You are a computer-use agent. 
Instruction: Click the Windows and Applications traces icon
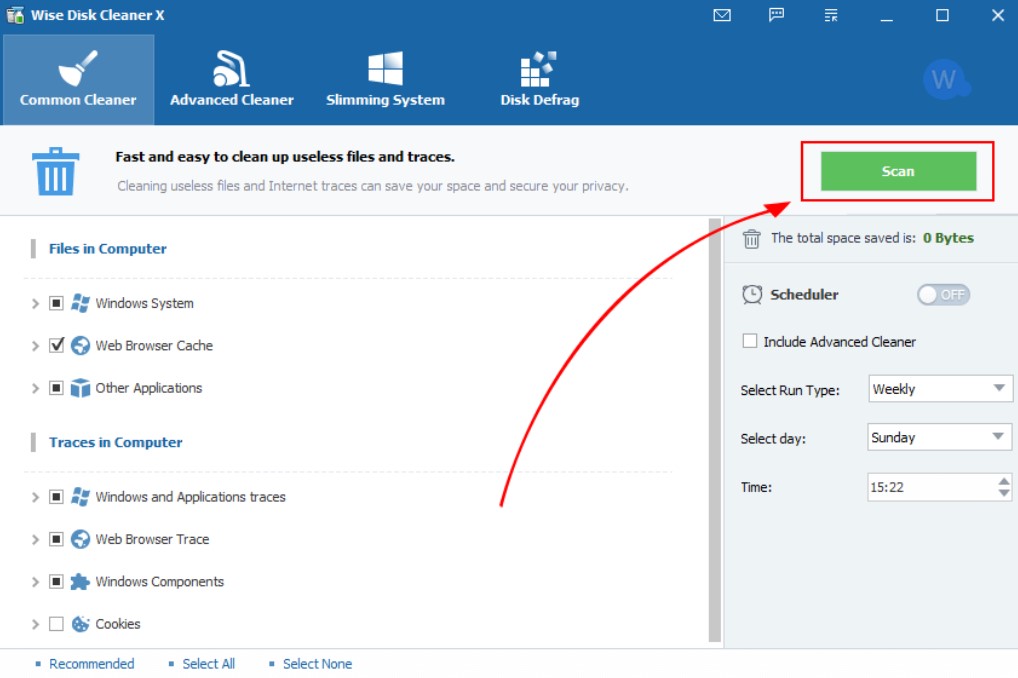point(80,497)
